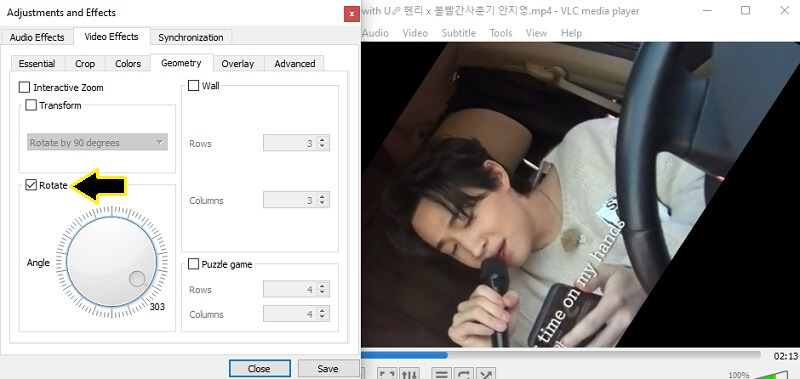Decrease Puzzle game Columns spinner value
Image resolution: width=800 pixels, height=379 pixels.
(322, 318)
